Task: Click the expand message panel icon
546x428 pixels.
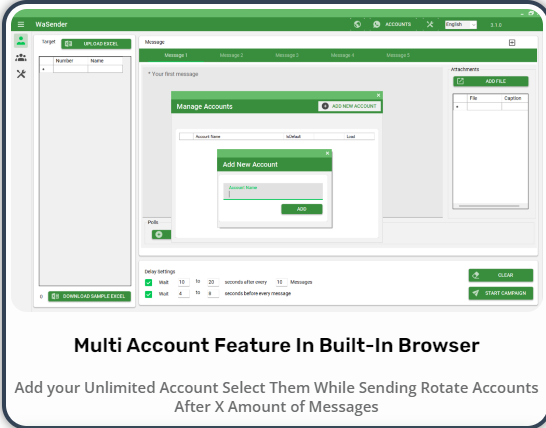Action: coord(512,42)
